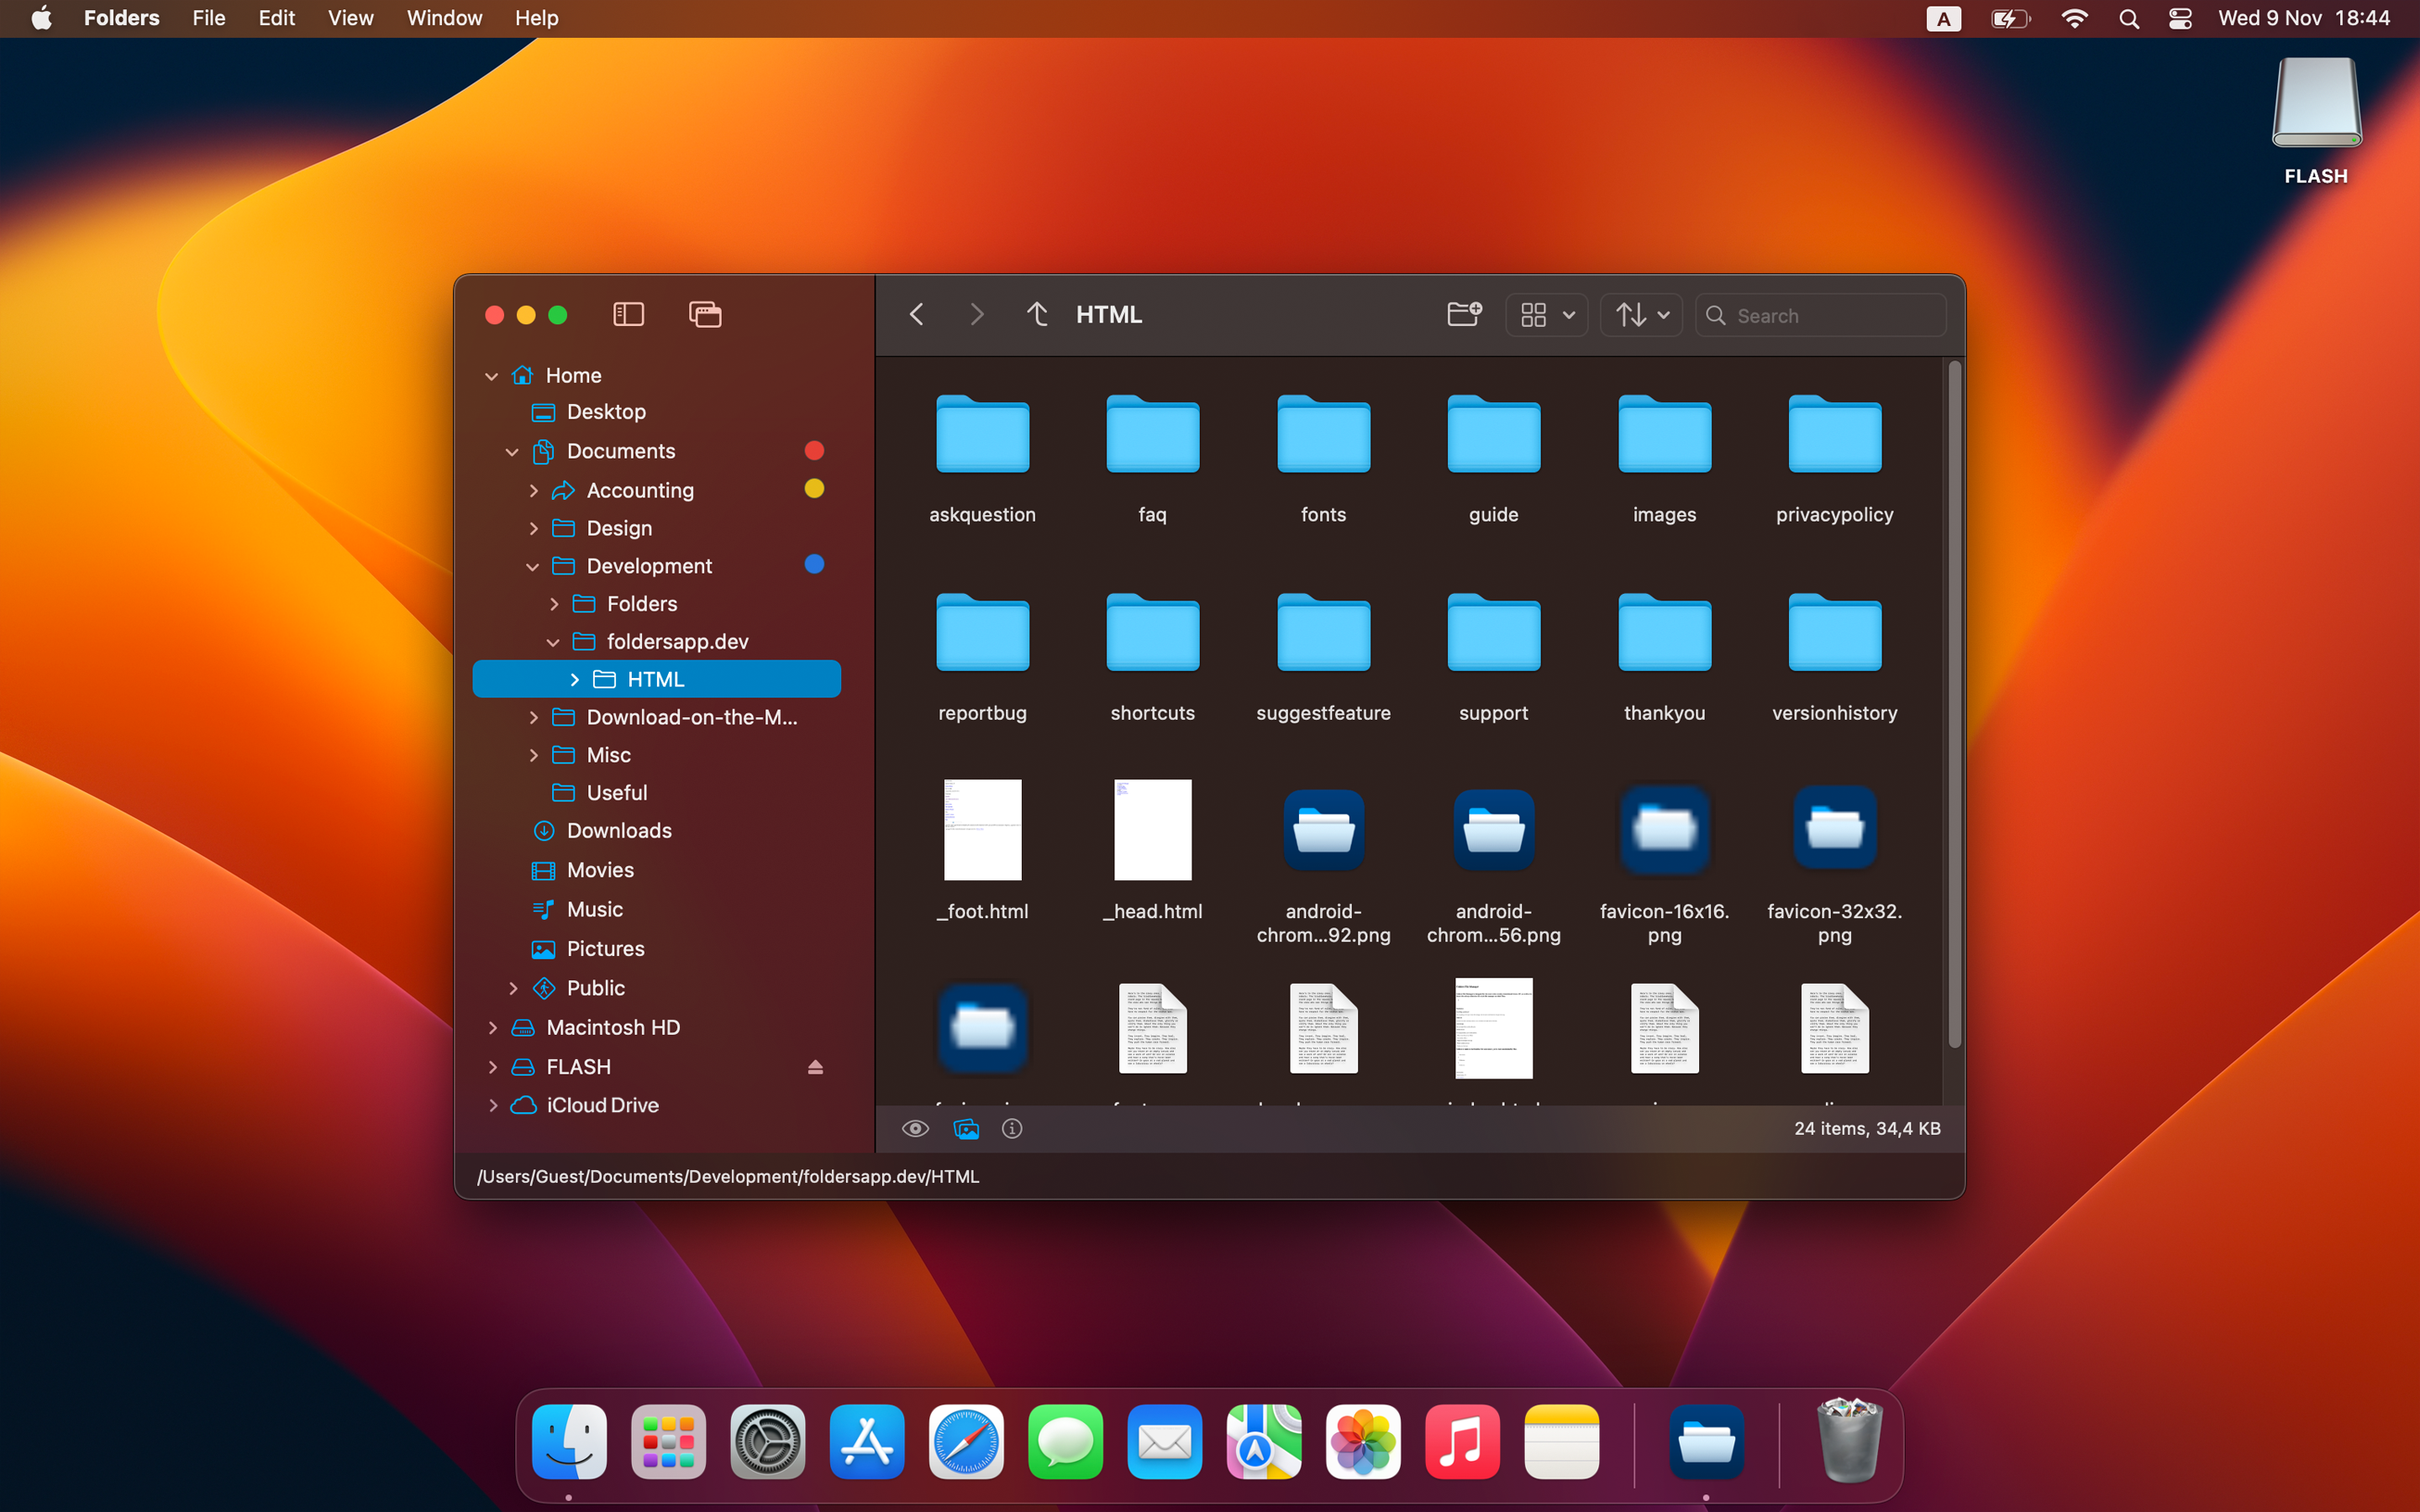Collapse the Home tree node
Screen dimensions: 2420x1512
(x=491, y=376)
